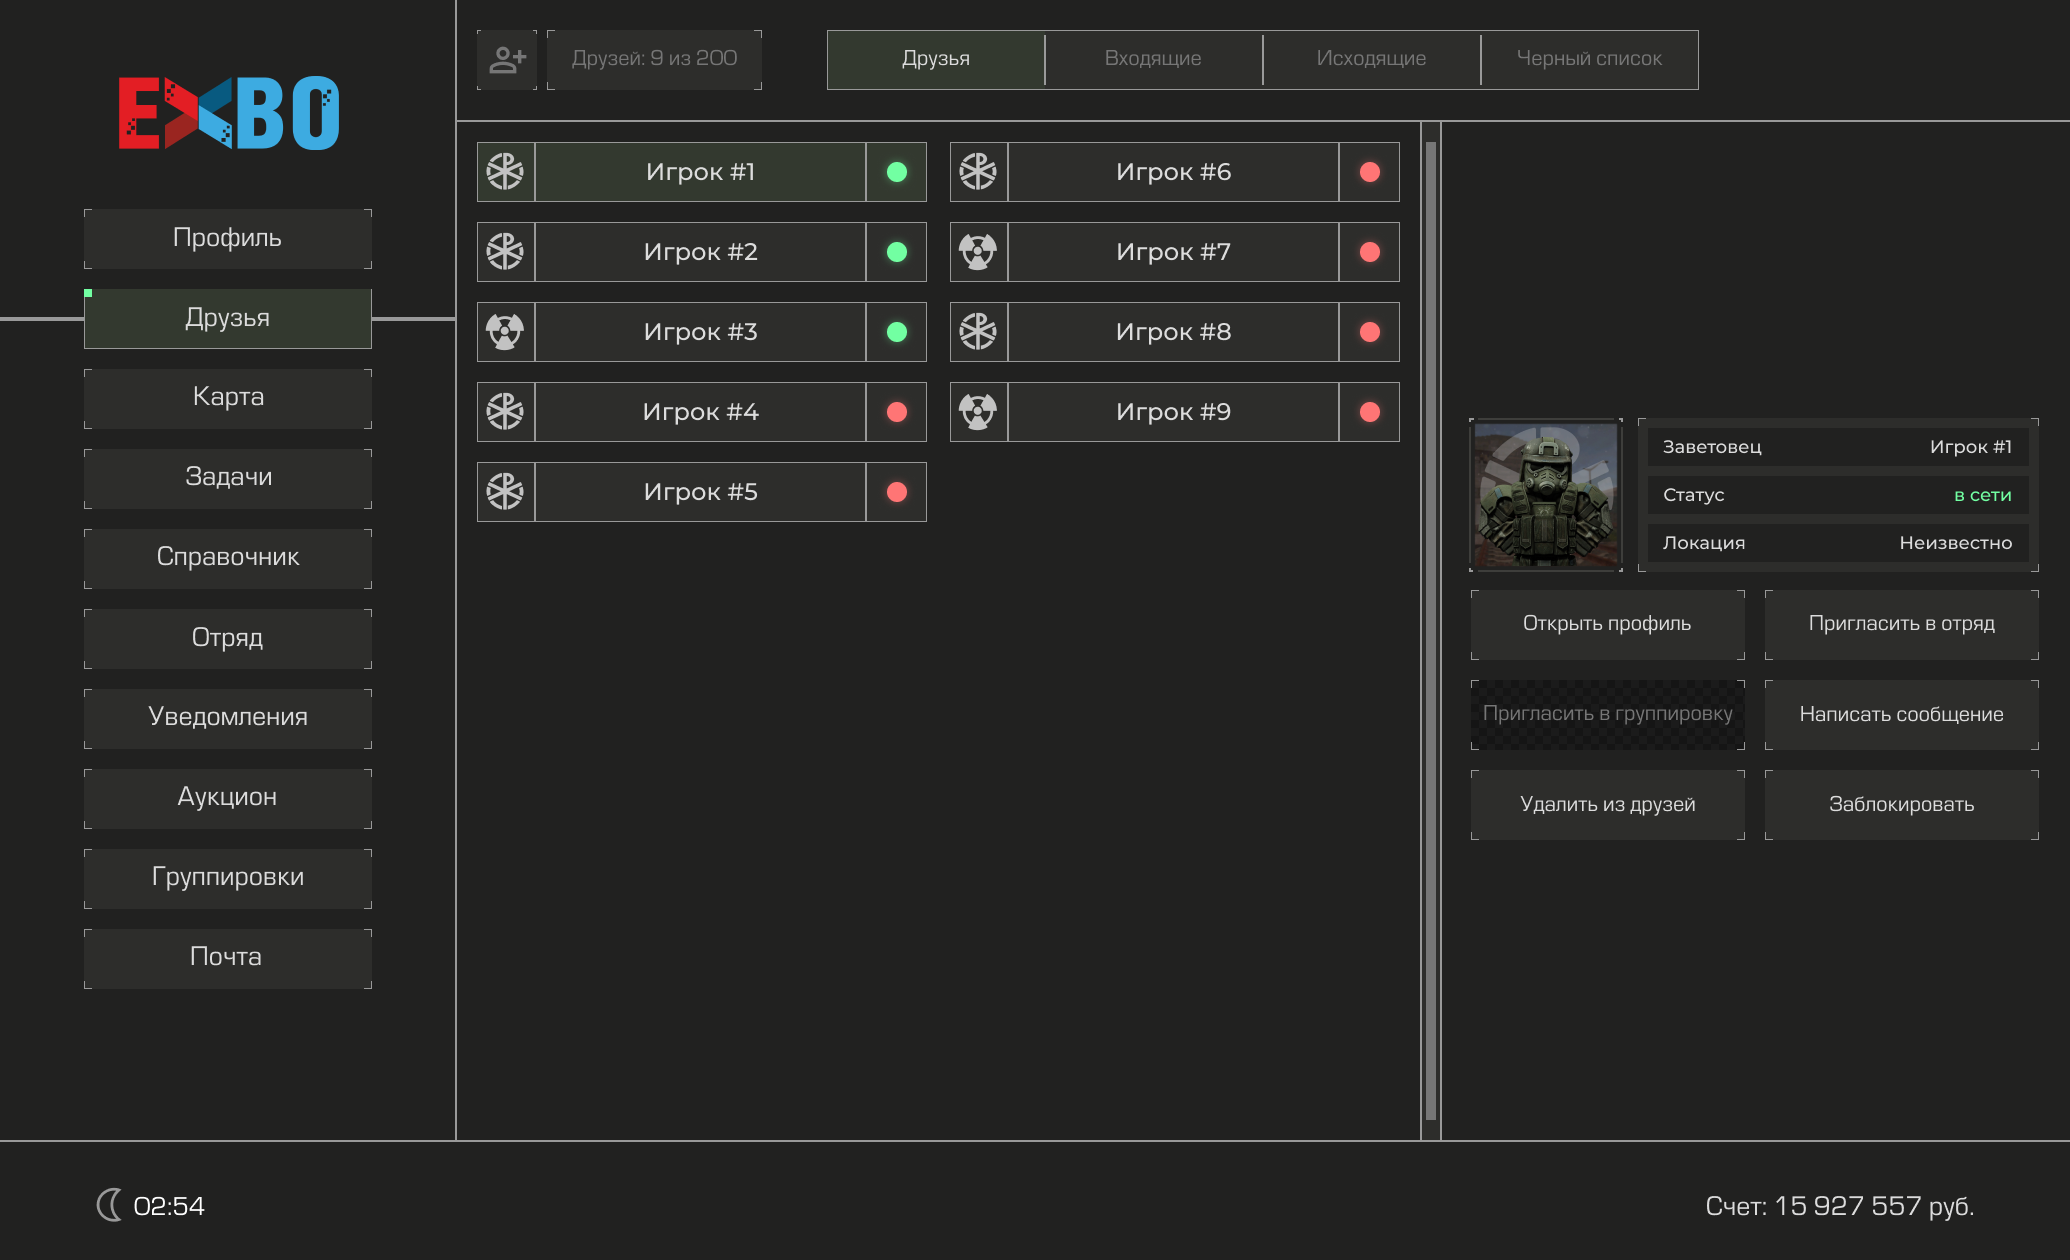This screenshot has width=2070, height=1260.
Task: Click red offline indicator of Игрок #6
Action: pos(1370,172)
